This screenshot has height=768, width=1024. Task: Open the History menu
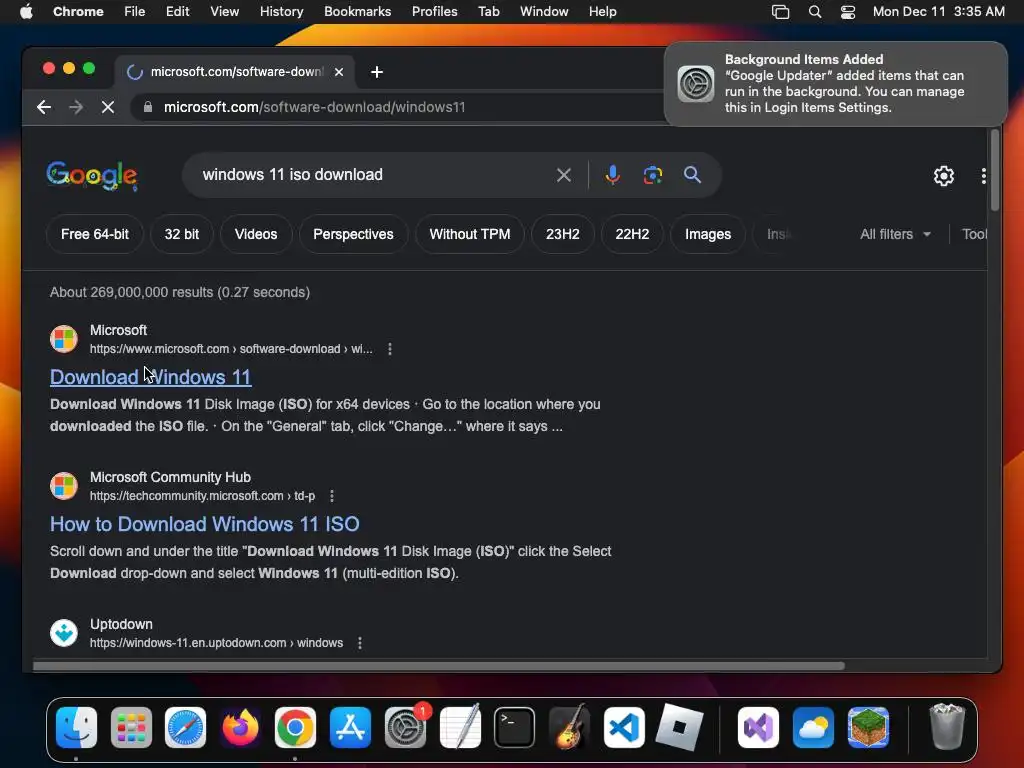tap(281, 12)
